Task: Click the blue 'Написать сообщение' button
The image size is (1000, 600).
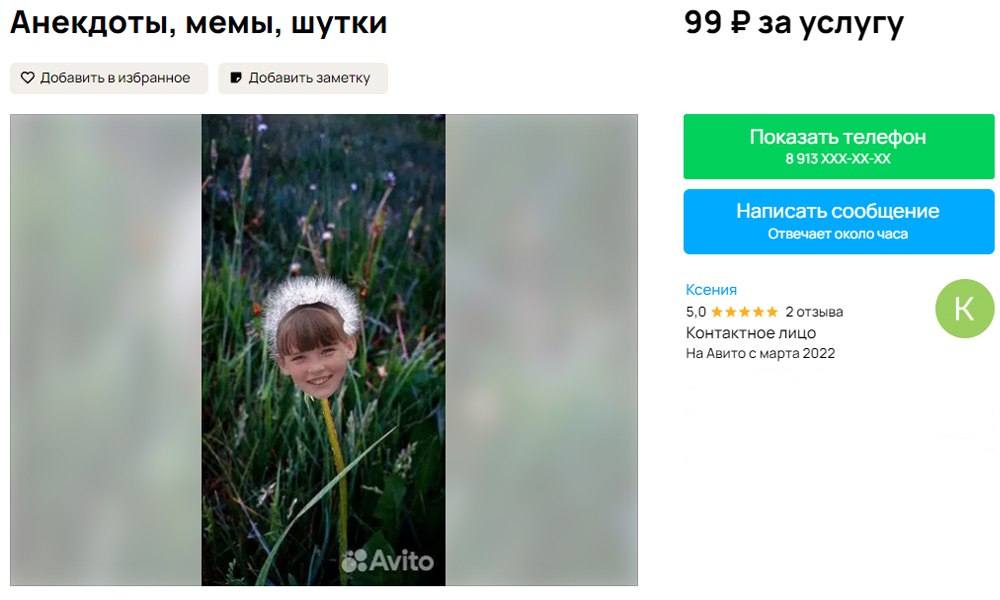Action: (839, 221)
